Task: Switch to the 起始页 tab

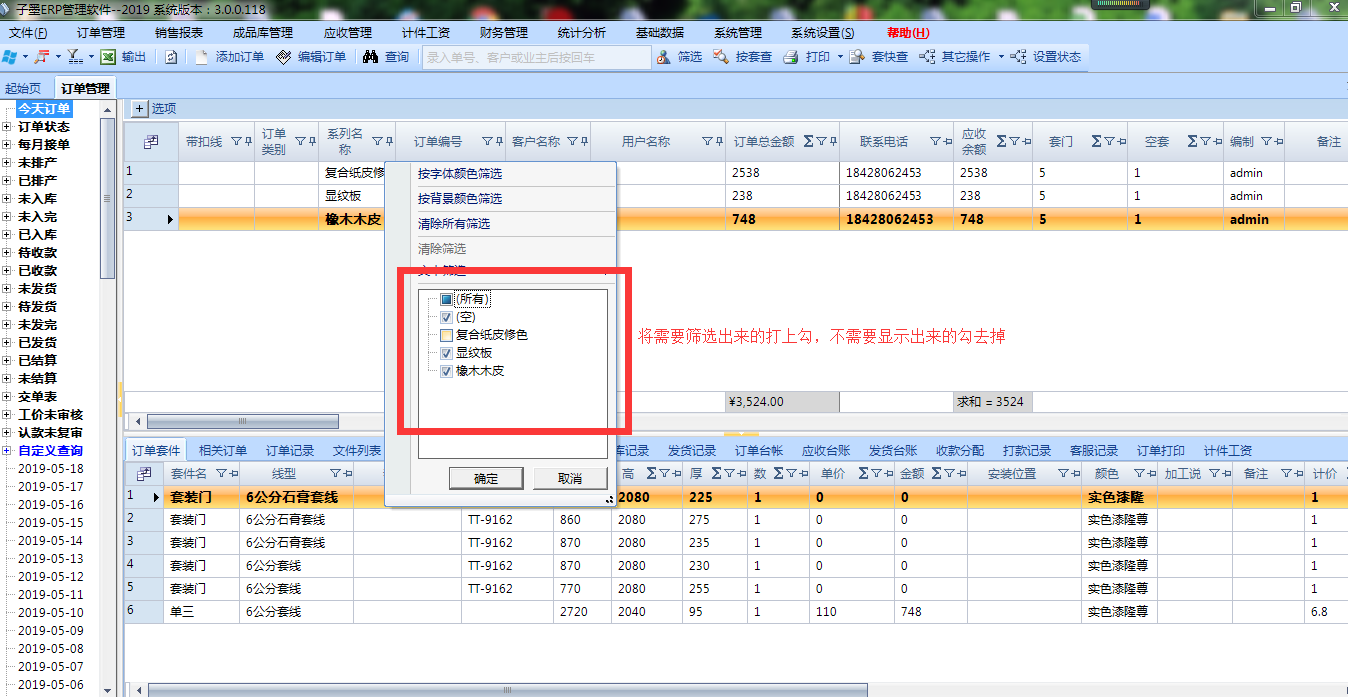Action: coord(24,88)
